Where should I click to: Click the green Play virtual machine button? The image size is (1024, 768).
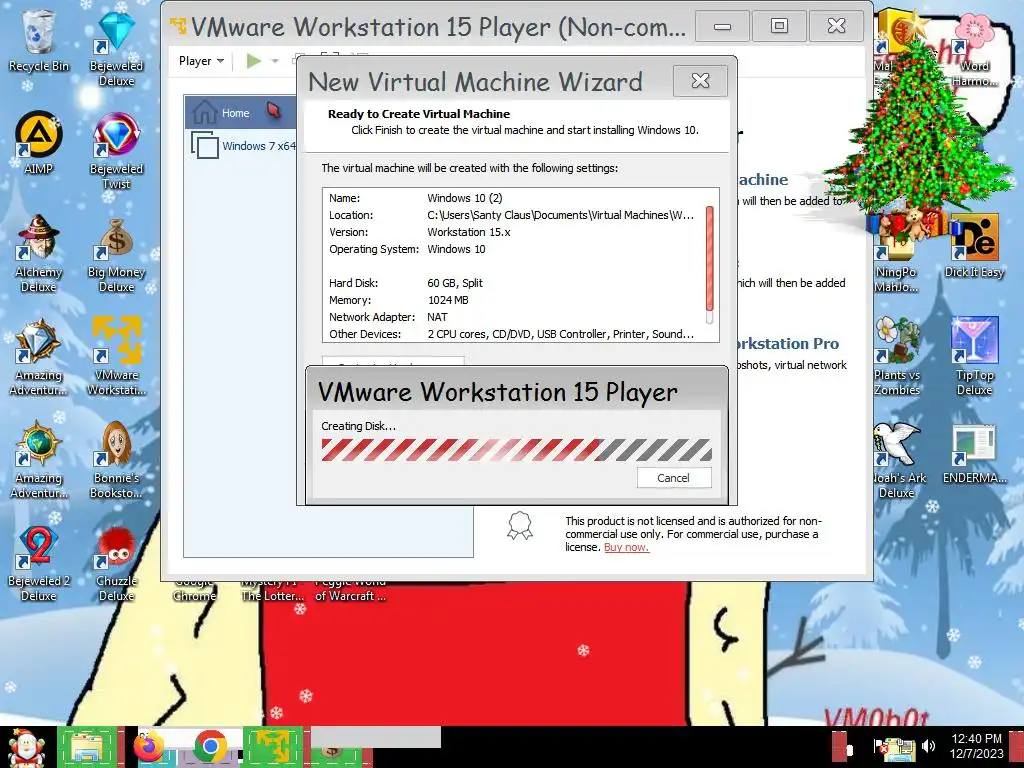[253, 61]
